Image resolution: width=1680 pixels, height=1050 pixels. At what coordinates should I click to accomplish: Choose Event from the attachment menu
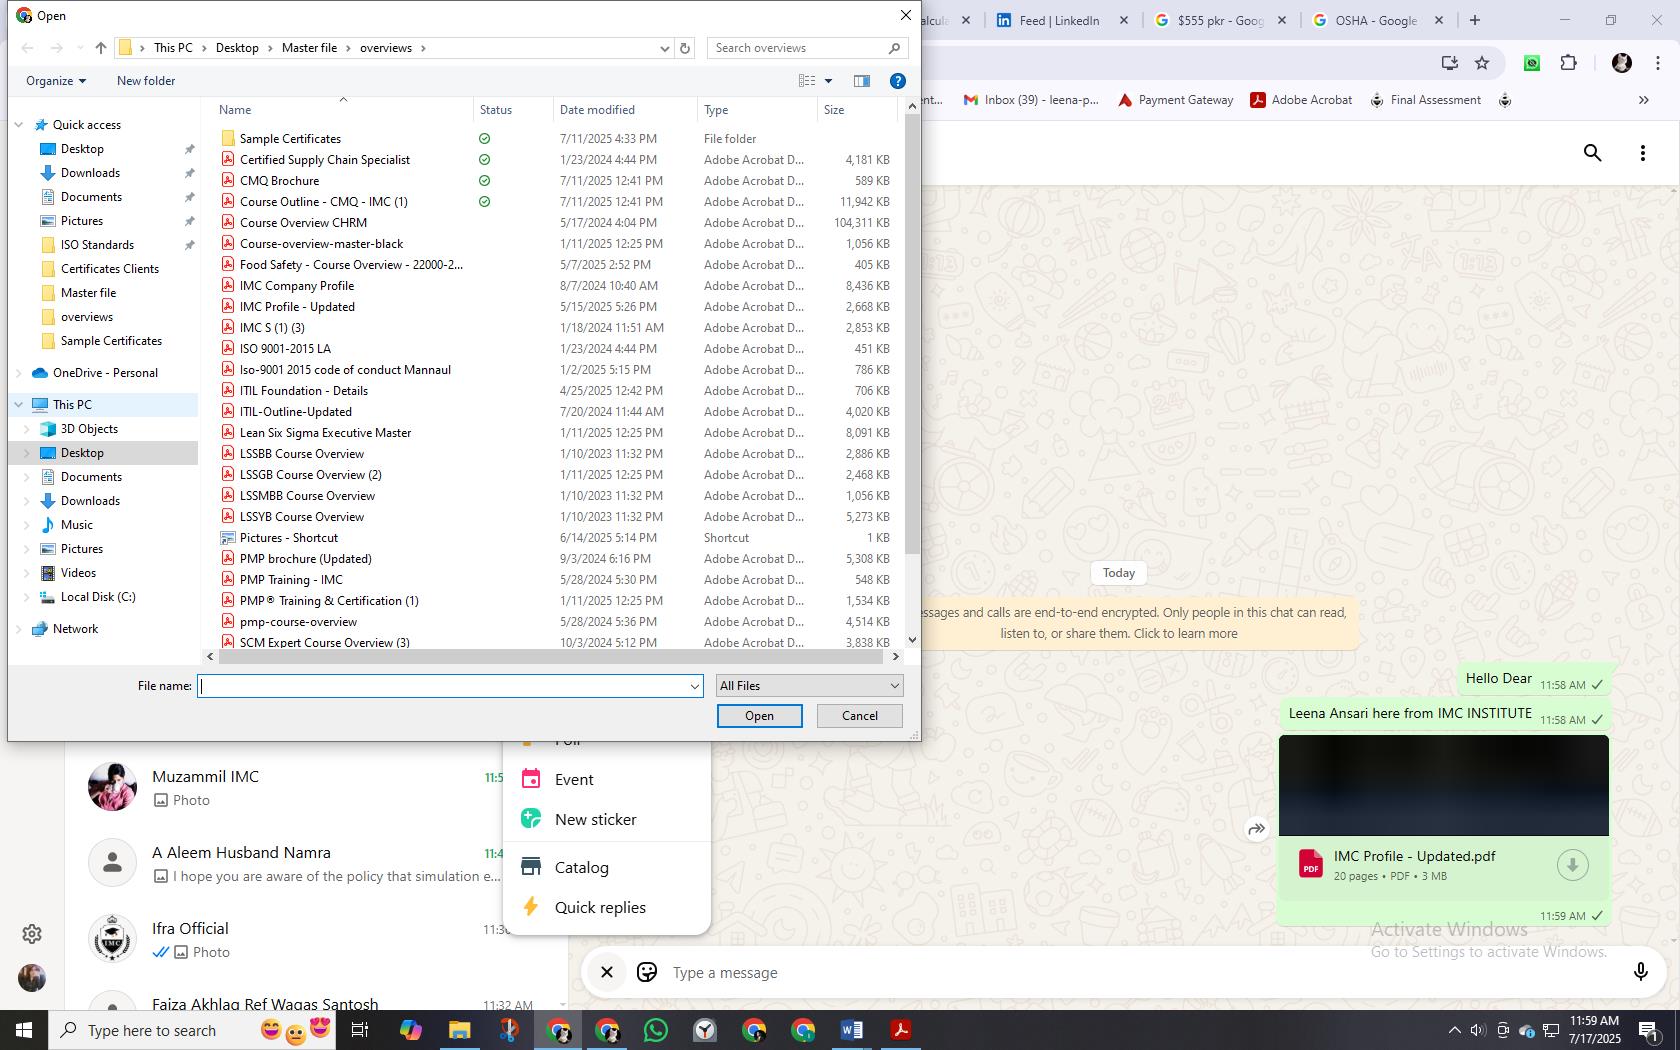(x=606, y=779)
